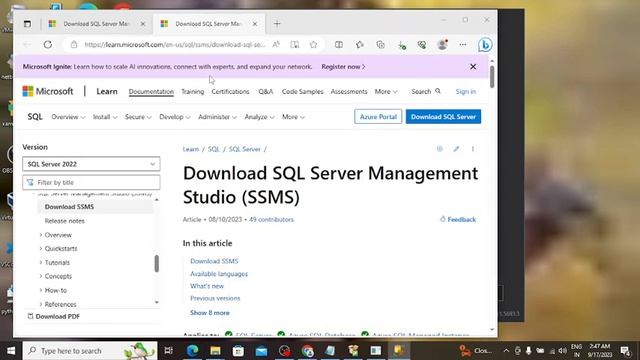The height and width of the screenshot is (360, 640).
Task: Open a new browser tab
Action: pos(277,24)
